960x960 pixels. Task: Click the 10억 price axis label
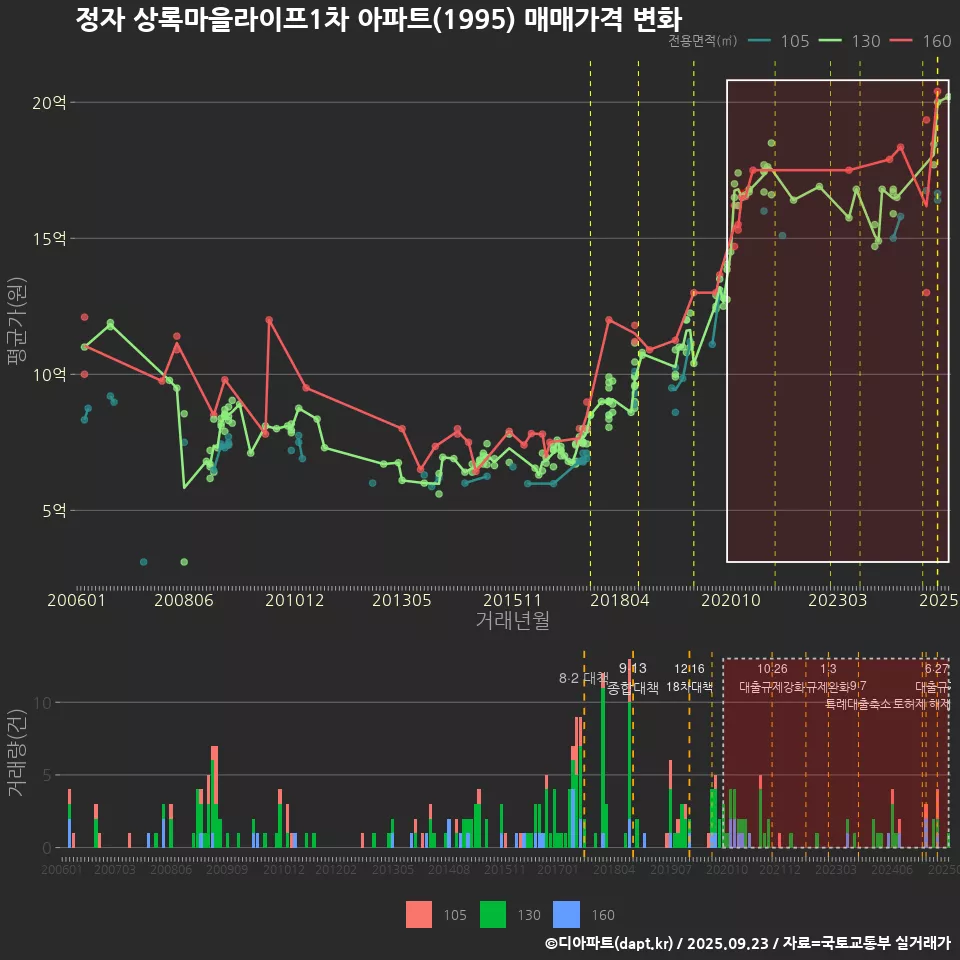pos(49,375)
